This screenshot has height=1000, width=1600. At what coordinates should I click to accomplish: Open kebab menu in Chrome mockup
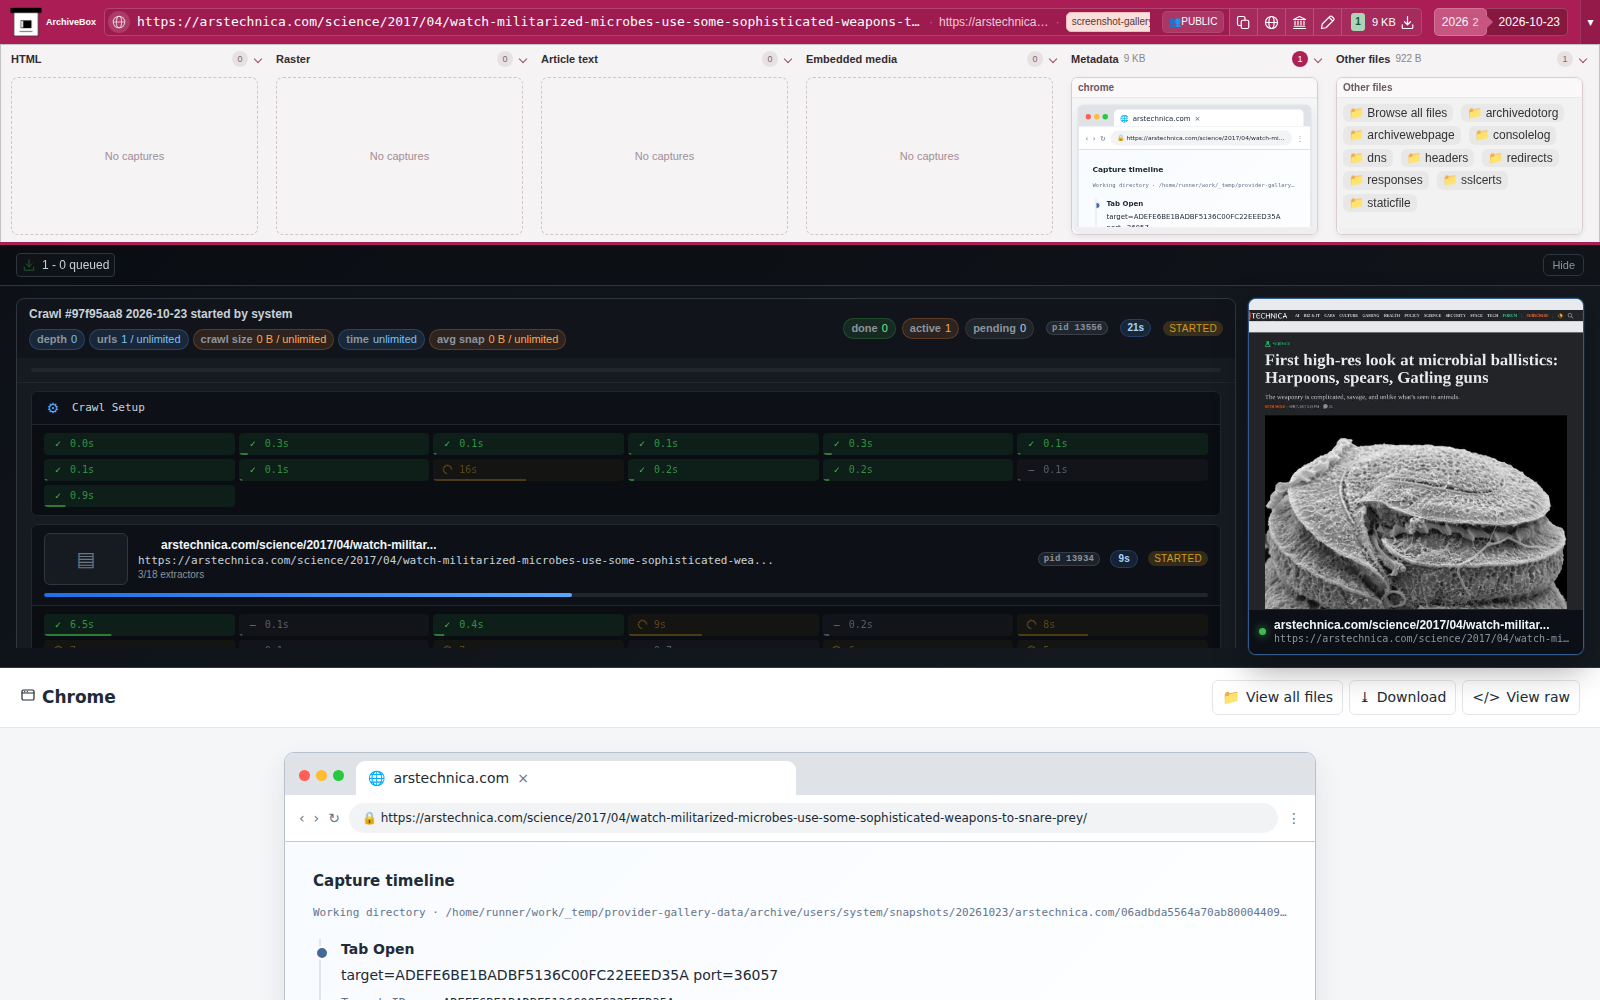click(1294, 818)
